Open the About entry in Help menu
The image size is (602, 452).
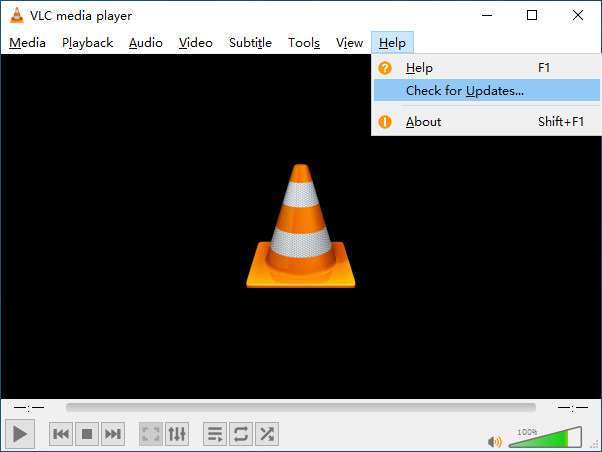[486, 122]
